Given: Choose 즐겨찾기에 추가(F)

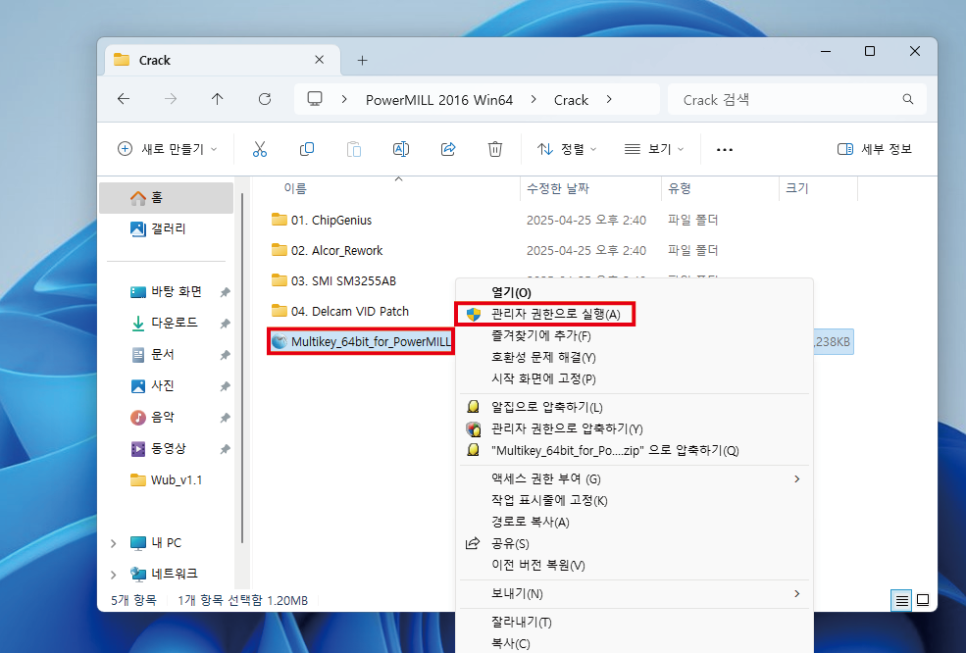Looking at the screenshot, I should [x=634, y=336].
